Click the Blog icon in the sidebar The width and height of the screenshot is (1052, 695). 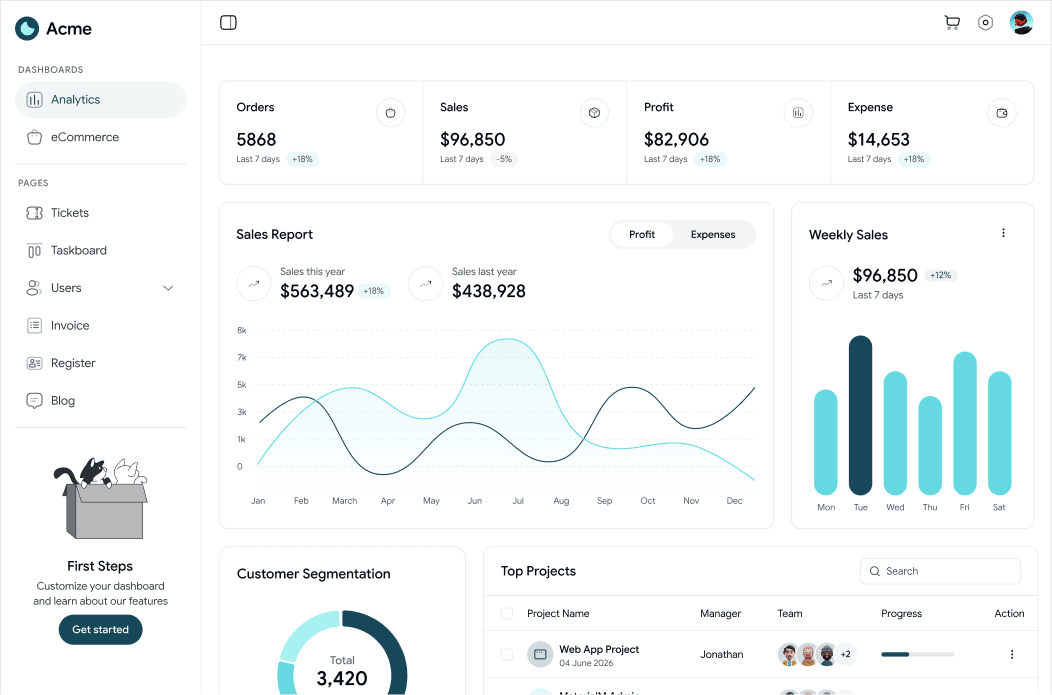point(34,400)
